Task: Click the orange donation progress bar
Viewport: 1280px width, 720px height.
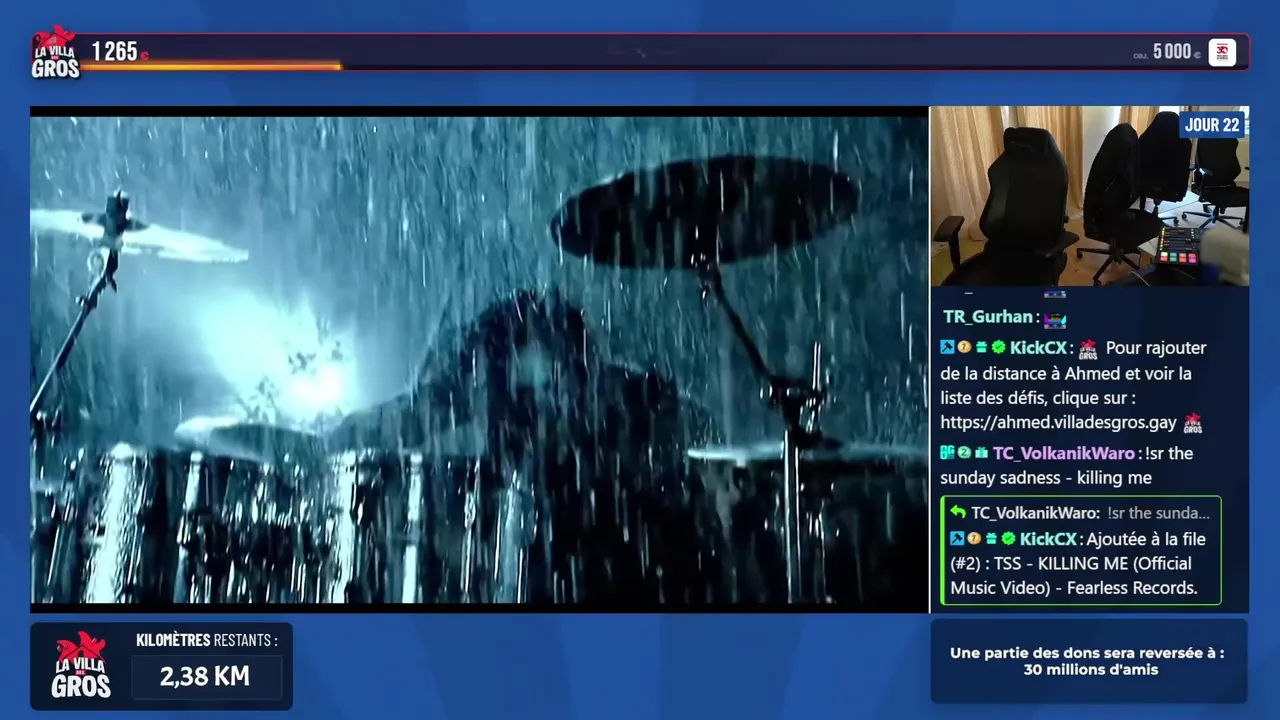Action: click(x=211, y=67)
